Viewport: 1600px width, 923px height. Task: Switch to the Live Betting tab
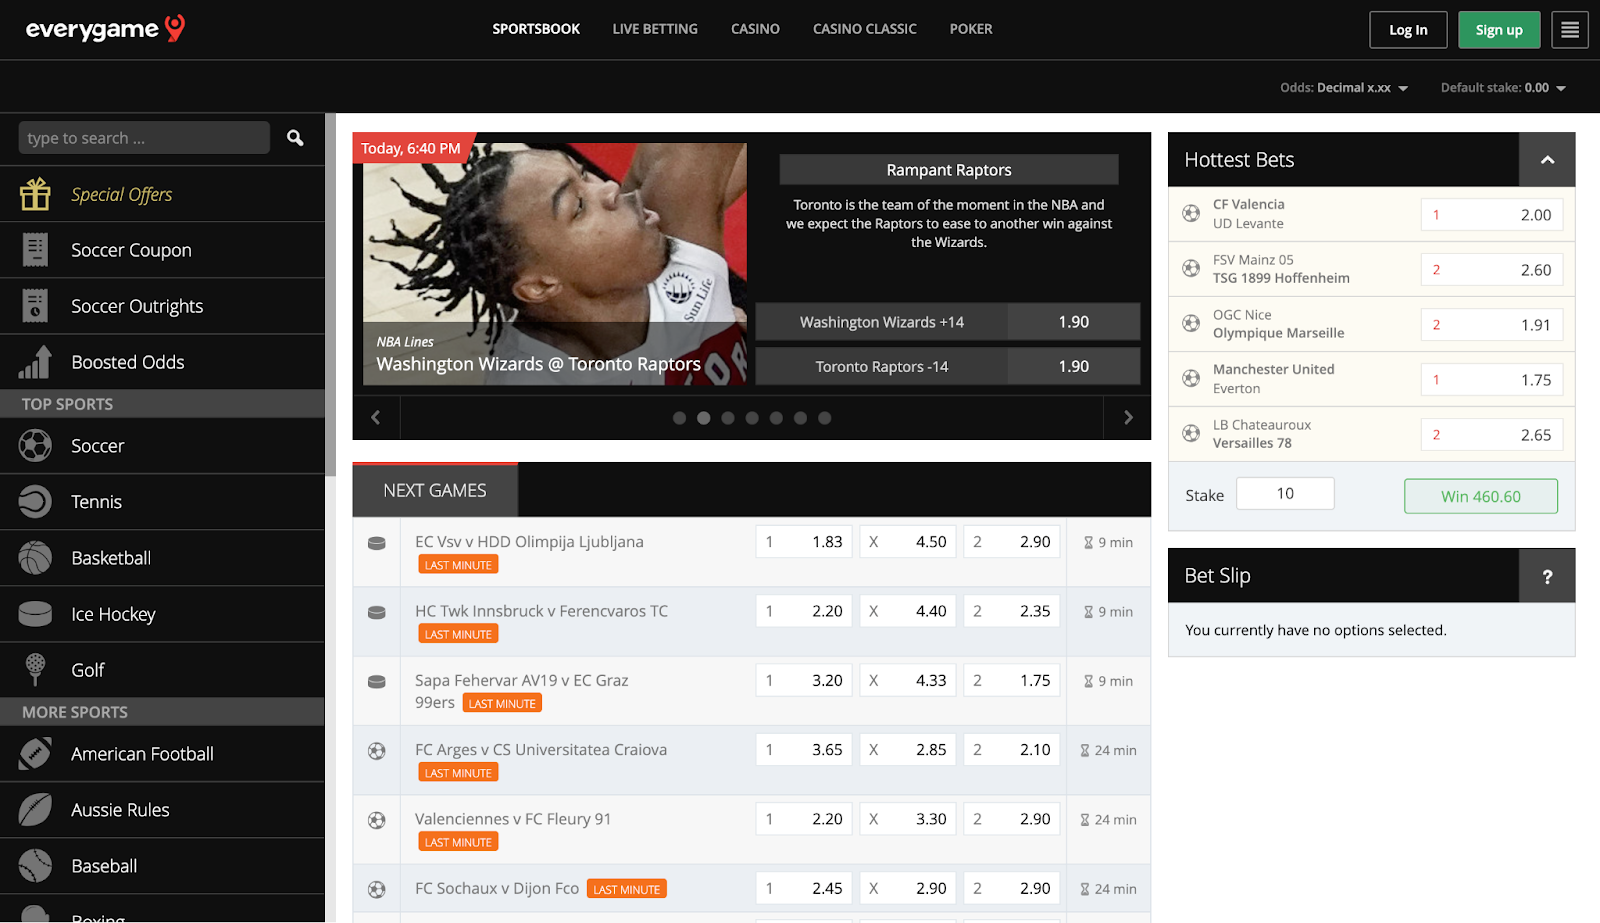pos(655,29)
